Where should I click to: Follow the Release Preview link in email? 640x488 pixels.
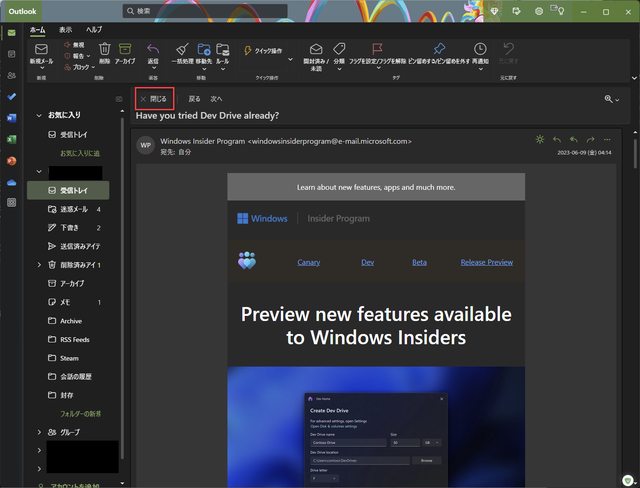tap(486, 262)
